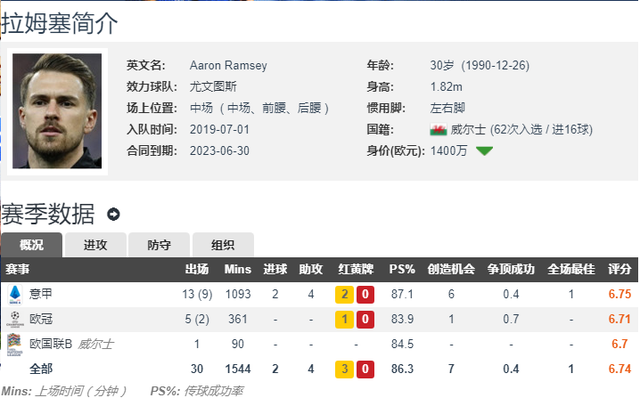The image size is (640, 398).
Task: Click the green market value down arrow
Action: (x=484, y=151)
